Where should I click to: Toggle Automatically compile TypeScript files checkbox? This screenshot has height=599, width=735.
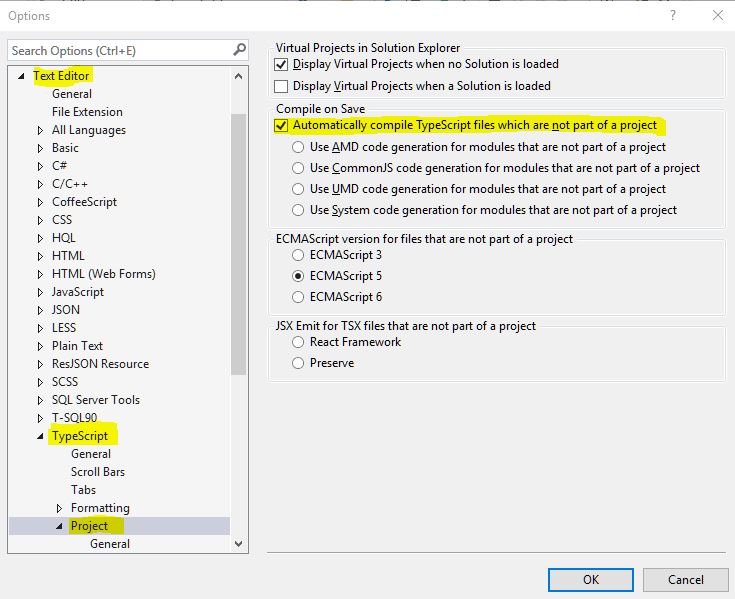pyautogui.click(x=281, y=126)
